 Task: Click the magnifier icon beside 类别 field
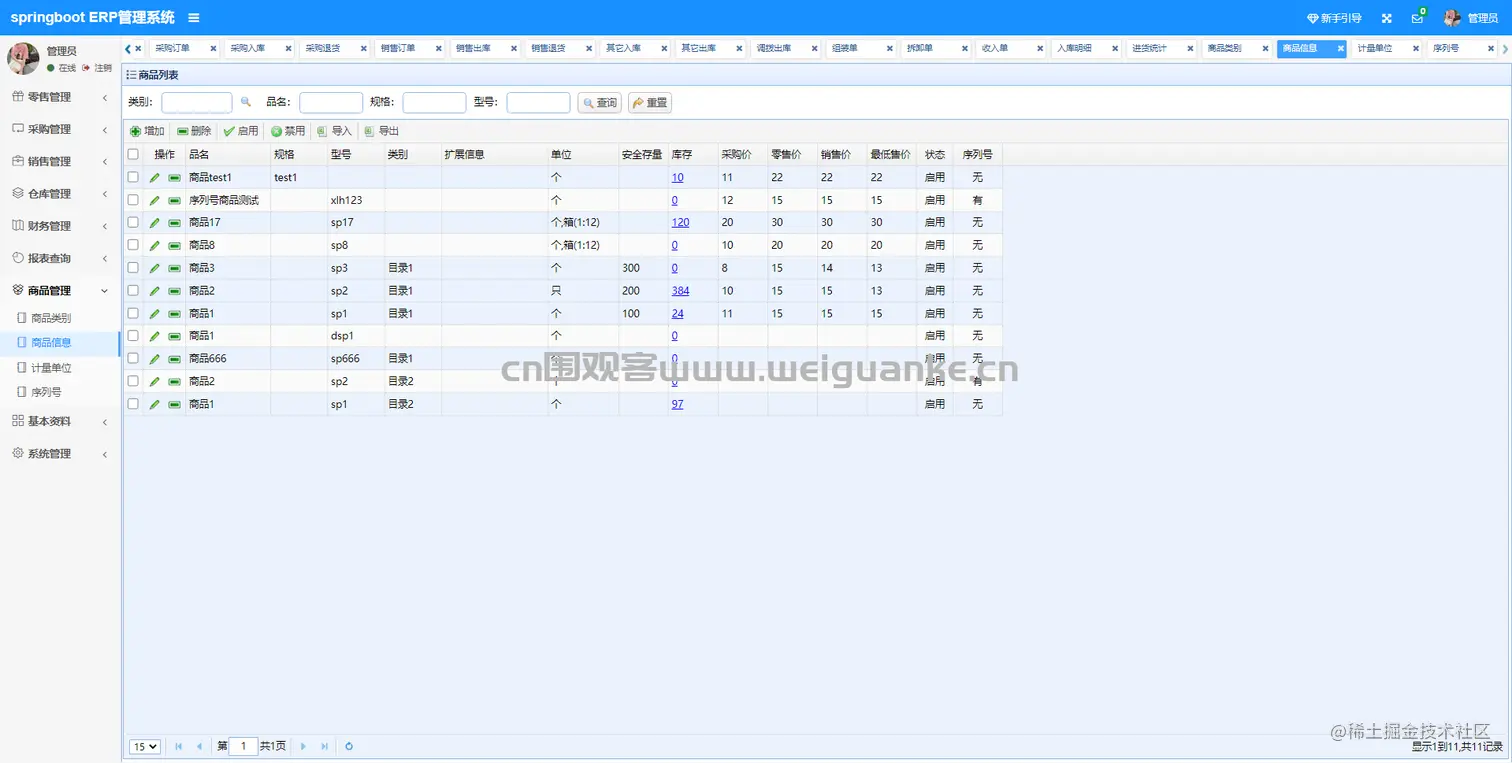pyautogui.click(x=246, y=102)
